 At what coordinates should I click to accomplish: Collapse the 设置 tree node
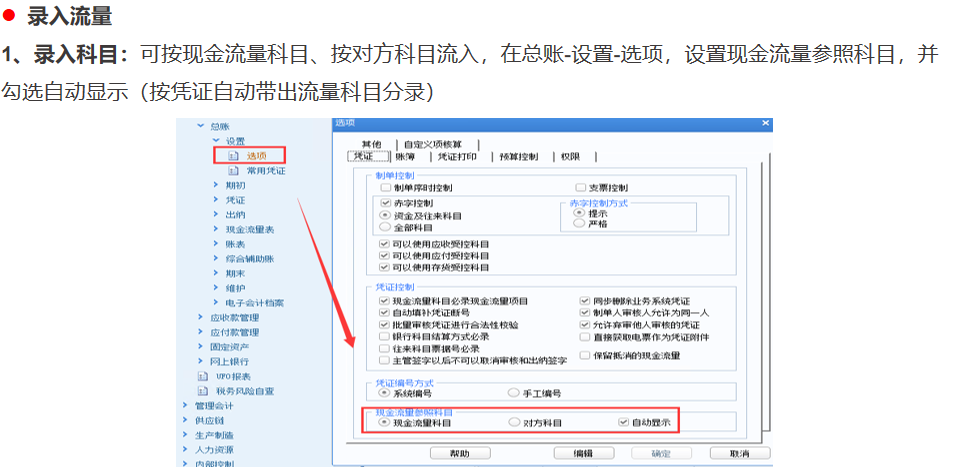[216, 141]
